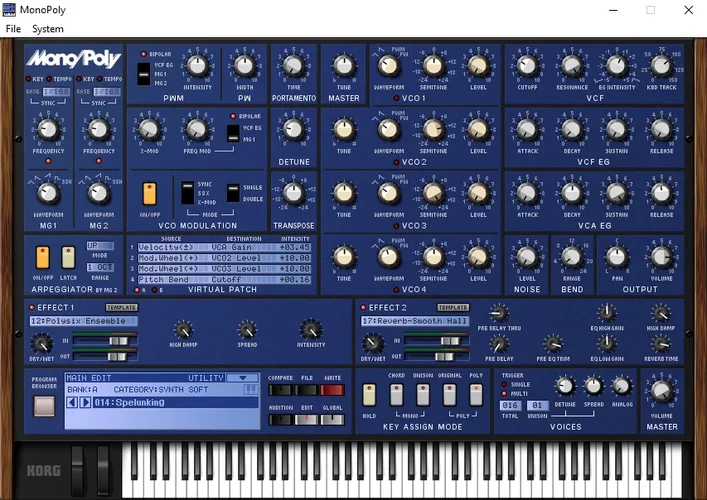Toggle the Arpeggiator On/Off switch
The image size is (707, 500).
(x=42, y=258)
